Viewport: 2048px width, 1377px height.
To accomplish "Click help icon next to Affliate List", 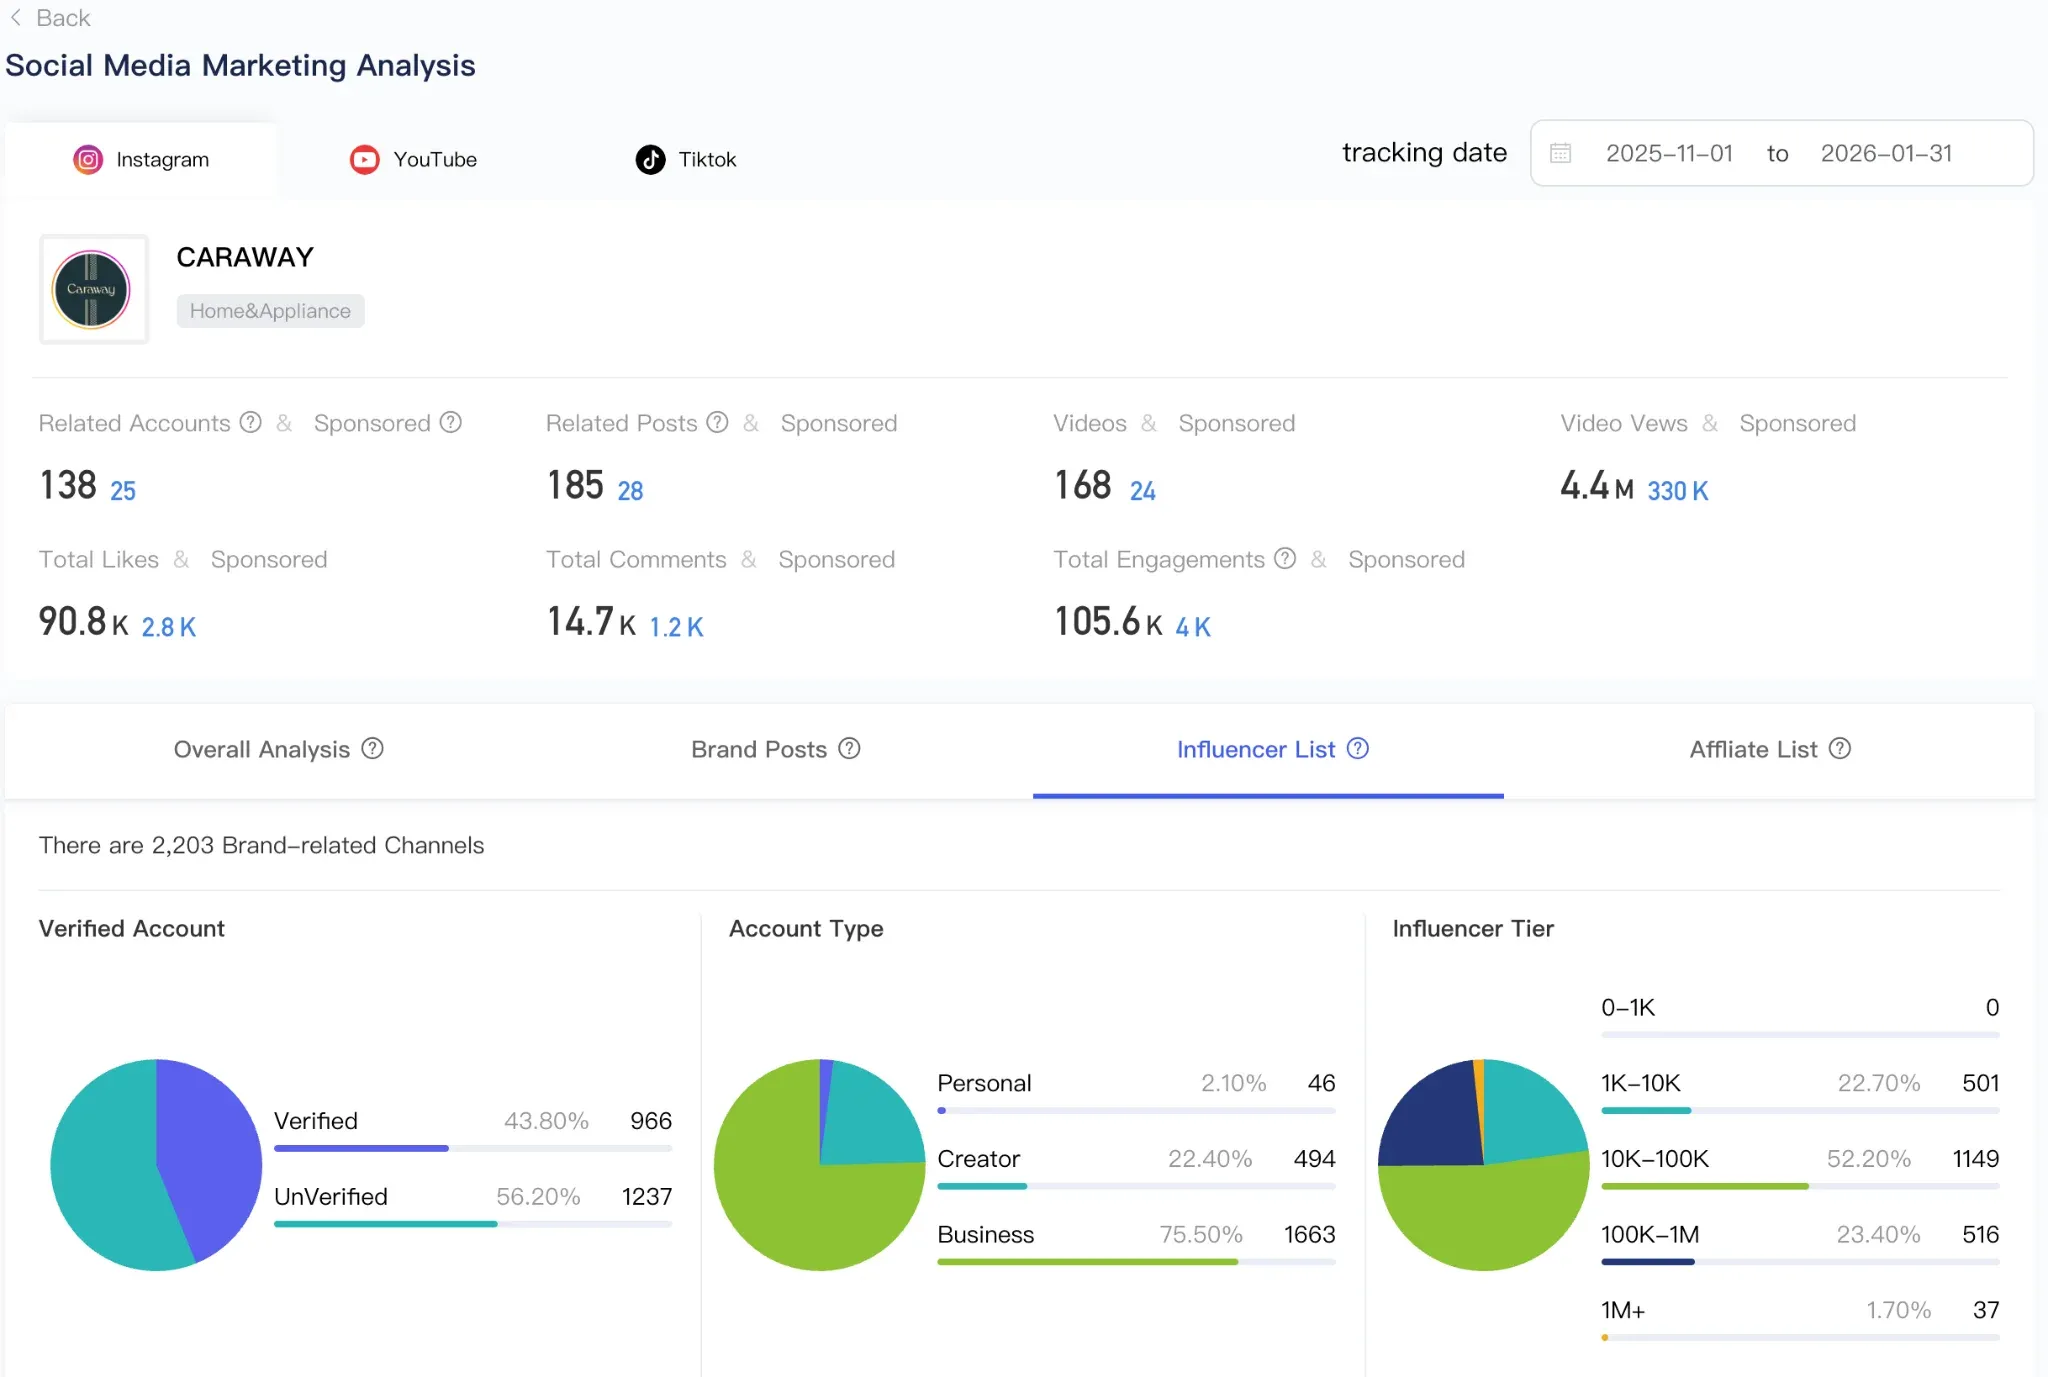I will [1840, 748].
